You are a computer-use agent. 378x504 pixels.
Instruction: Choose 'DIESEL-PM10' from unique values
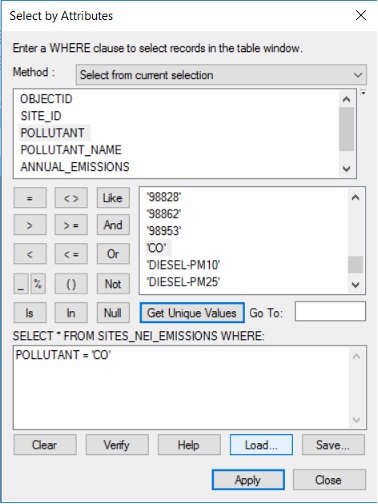pyautogui.click(x=183, y=265)
